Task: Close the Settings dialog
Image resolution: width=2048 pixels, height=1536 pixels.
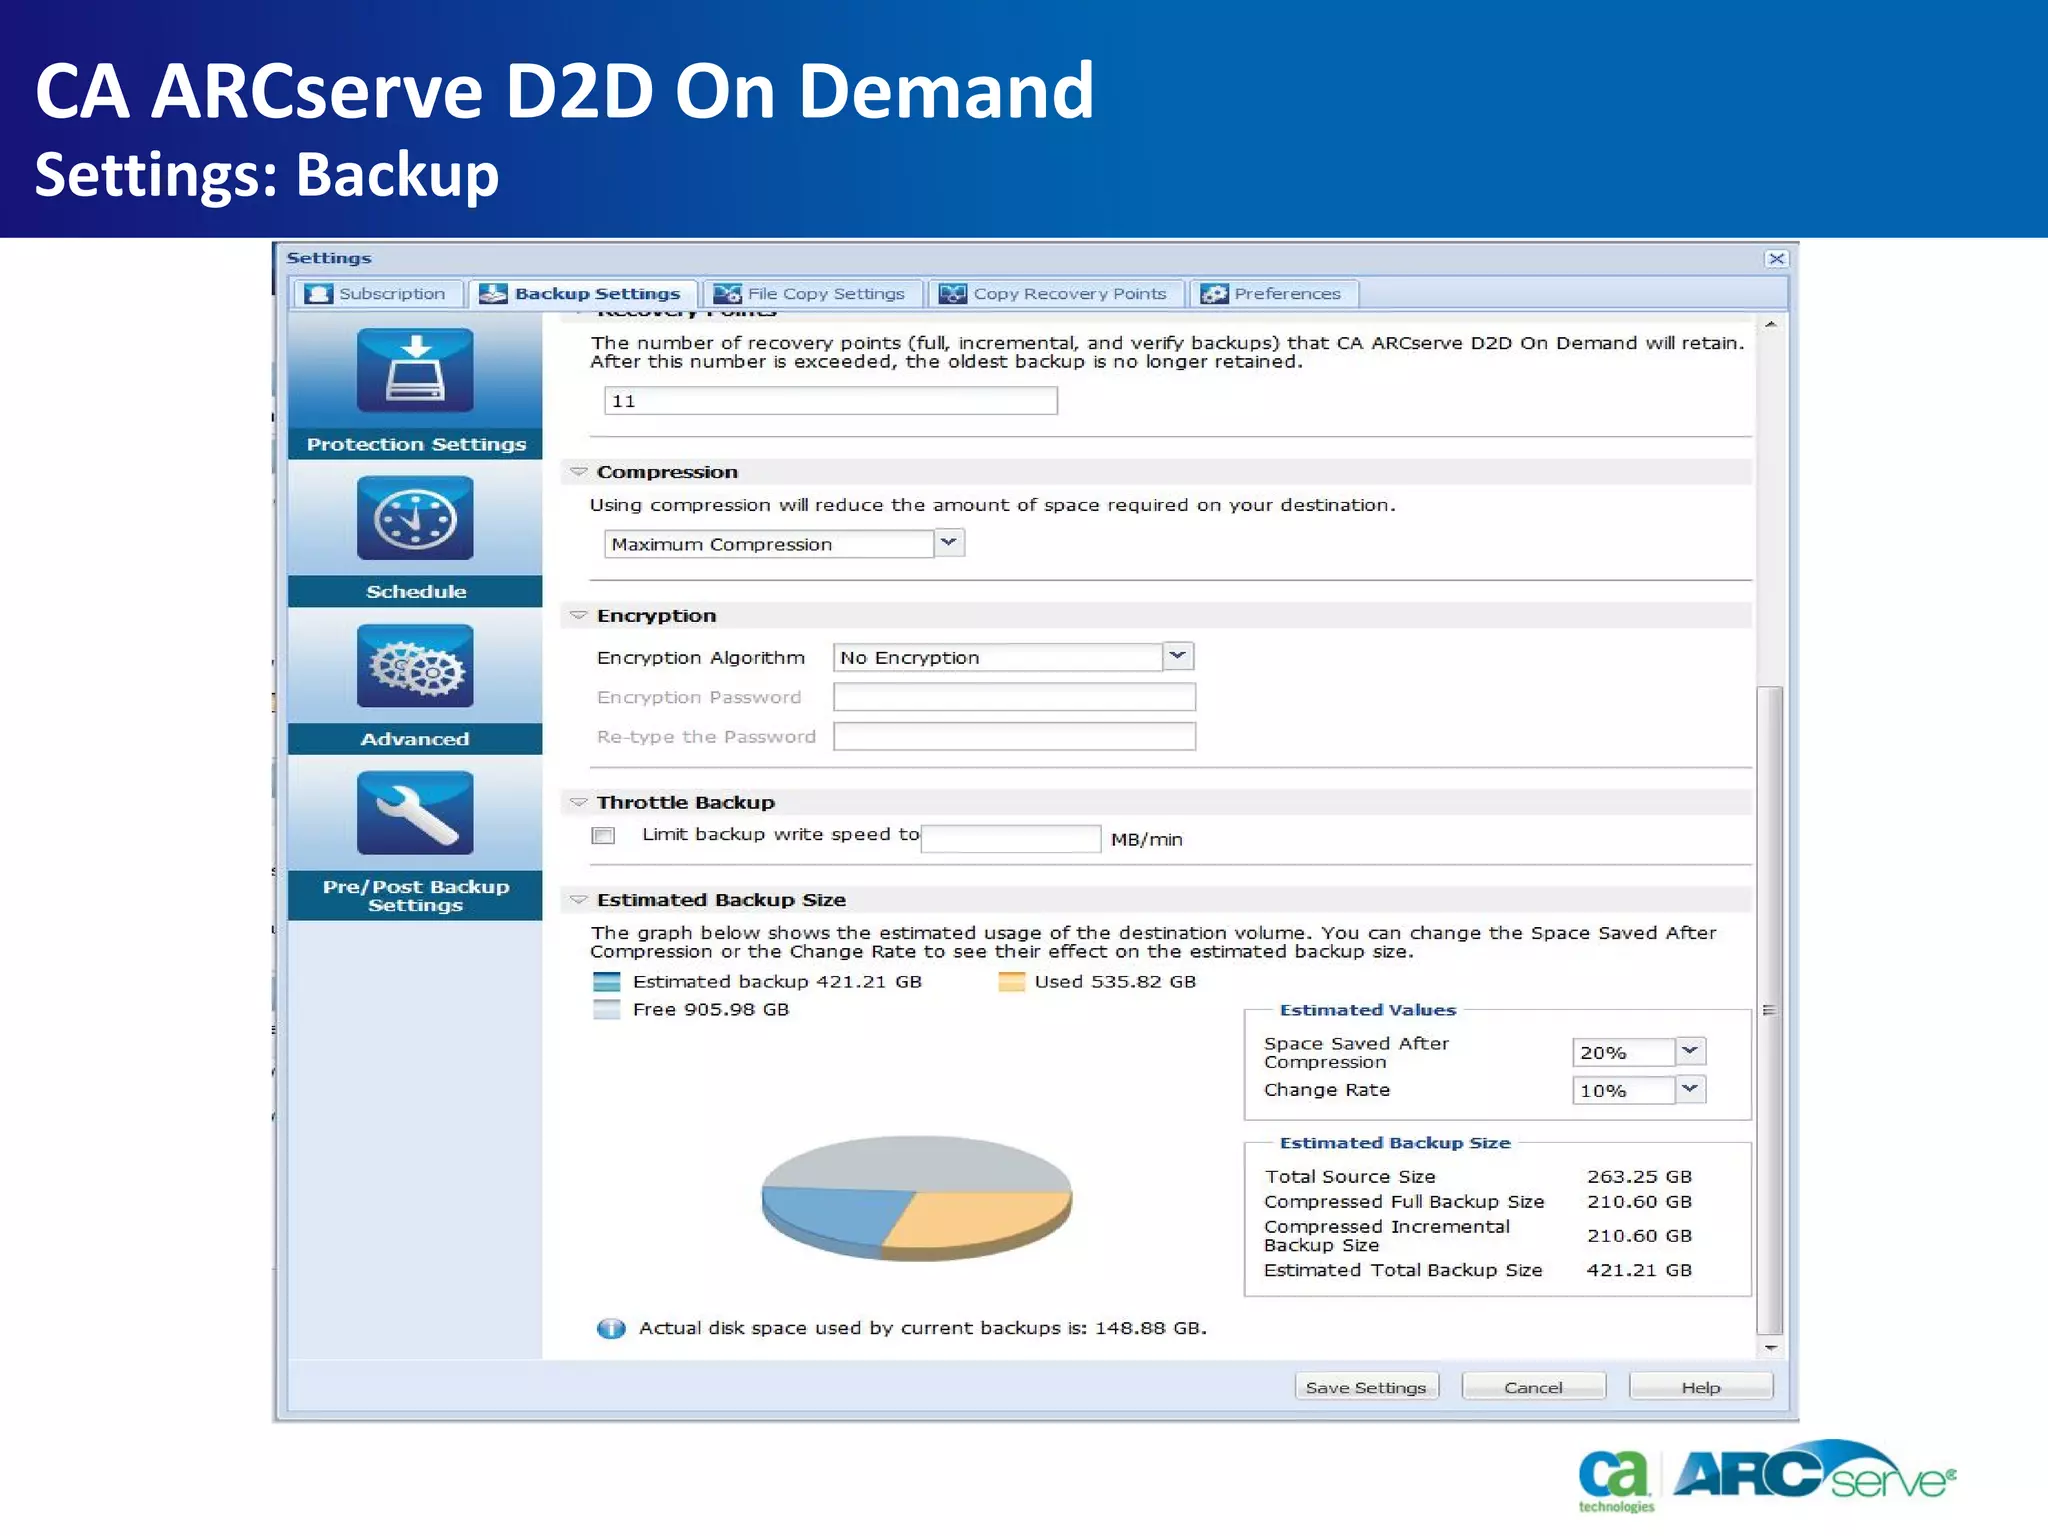Action: pyautogui.click(x=1776, y=259)
